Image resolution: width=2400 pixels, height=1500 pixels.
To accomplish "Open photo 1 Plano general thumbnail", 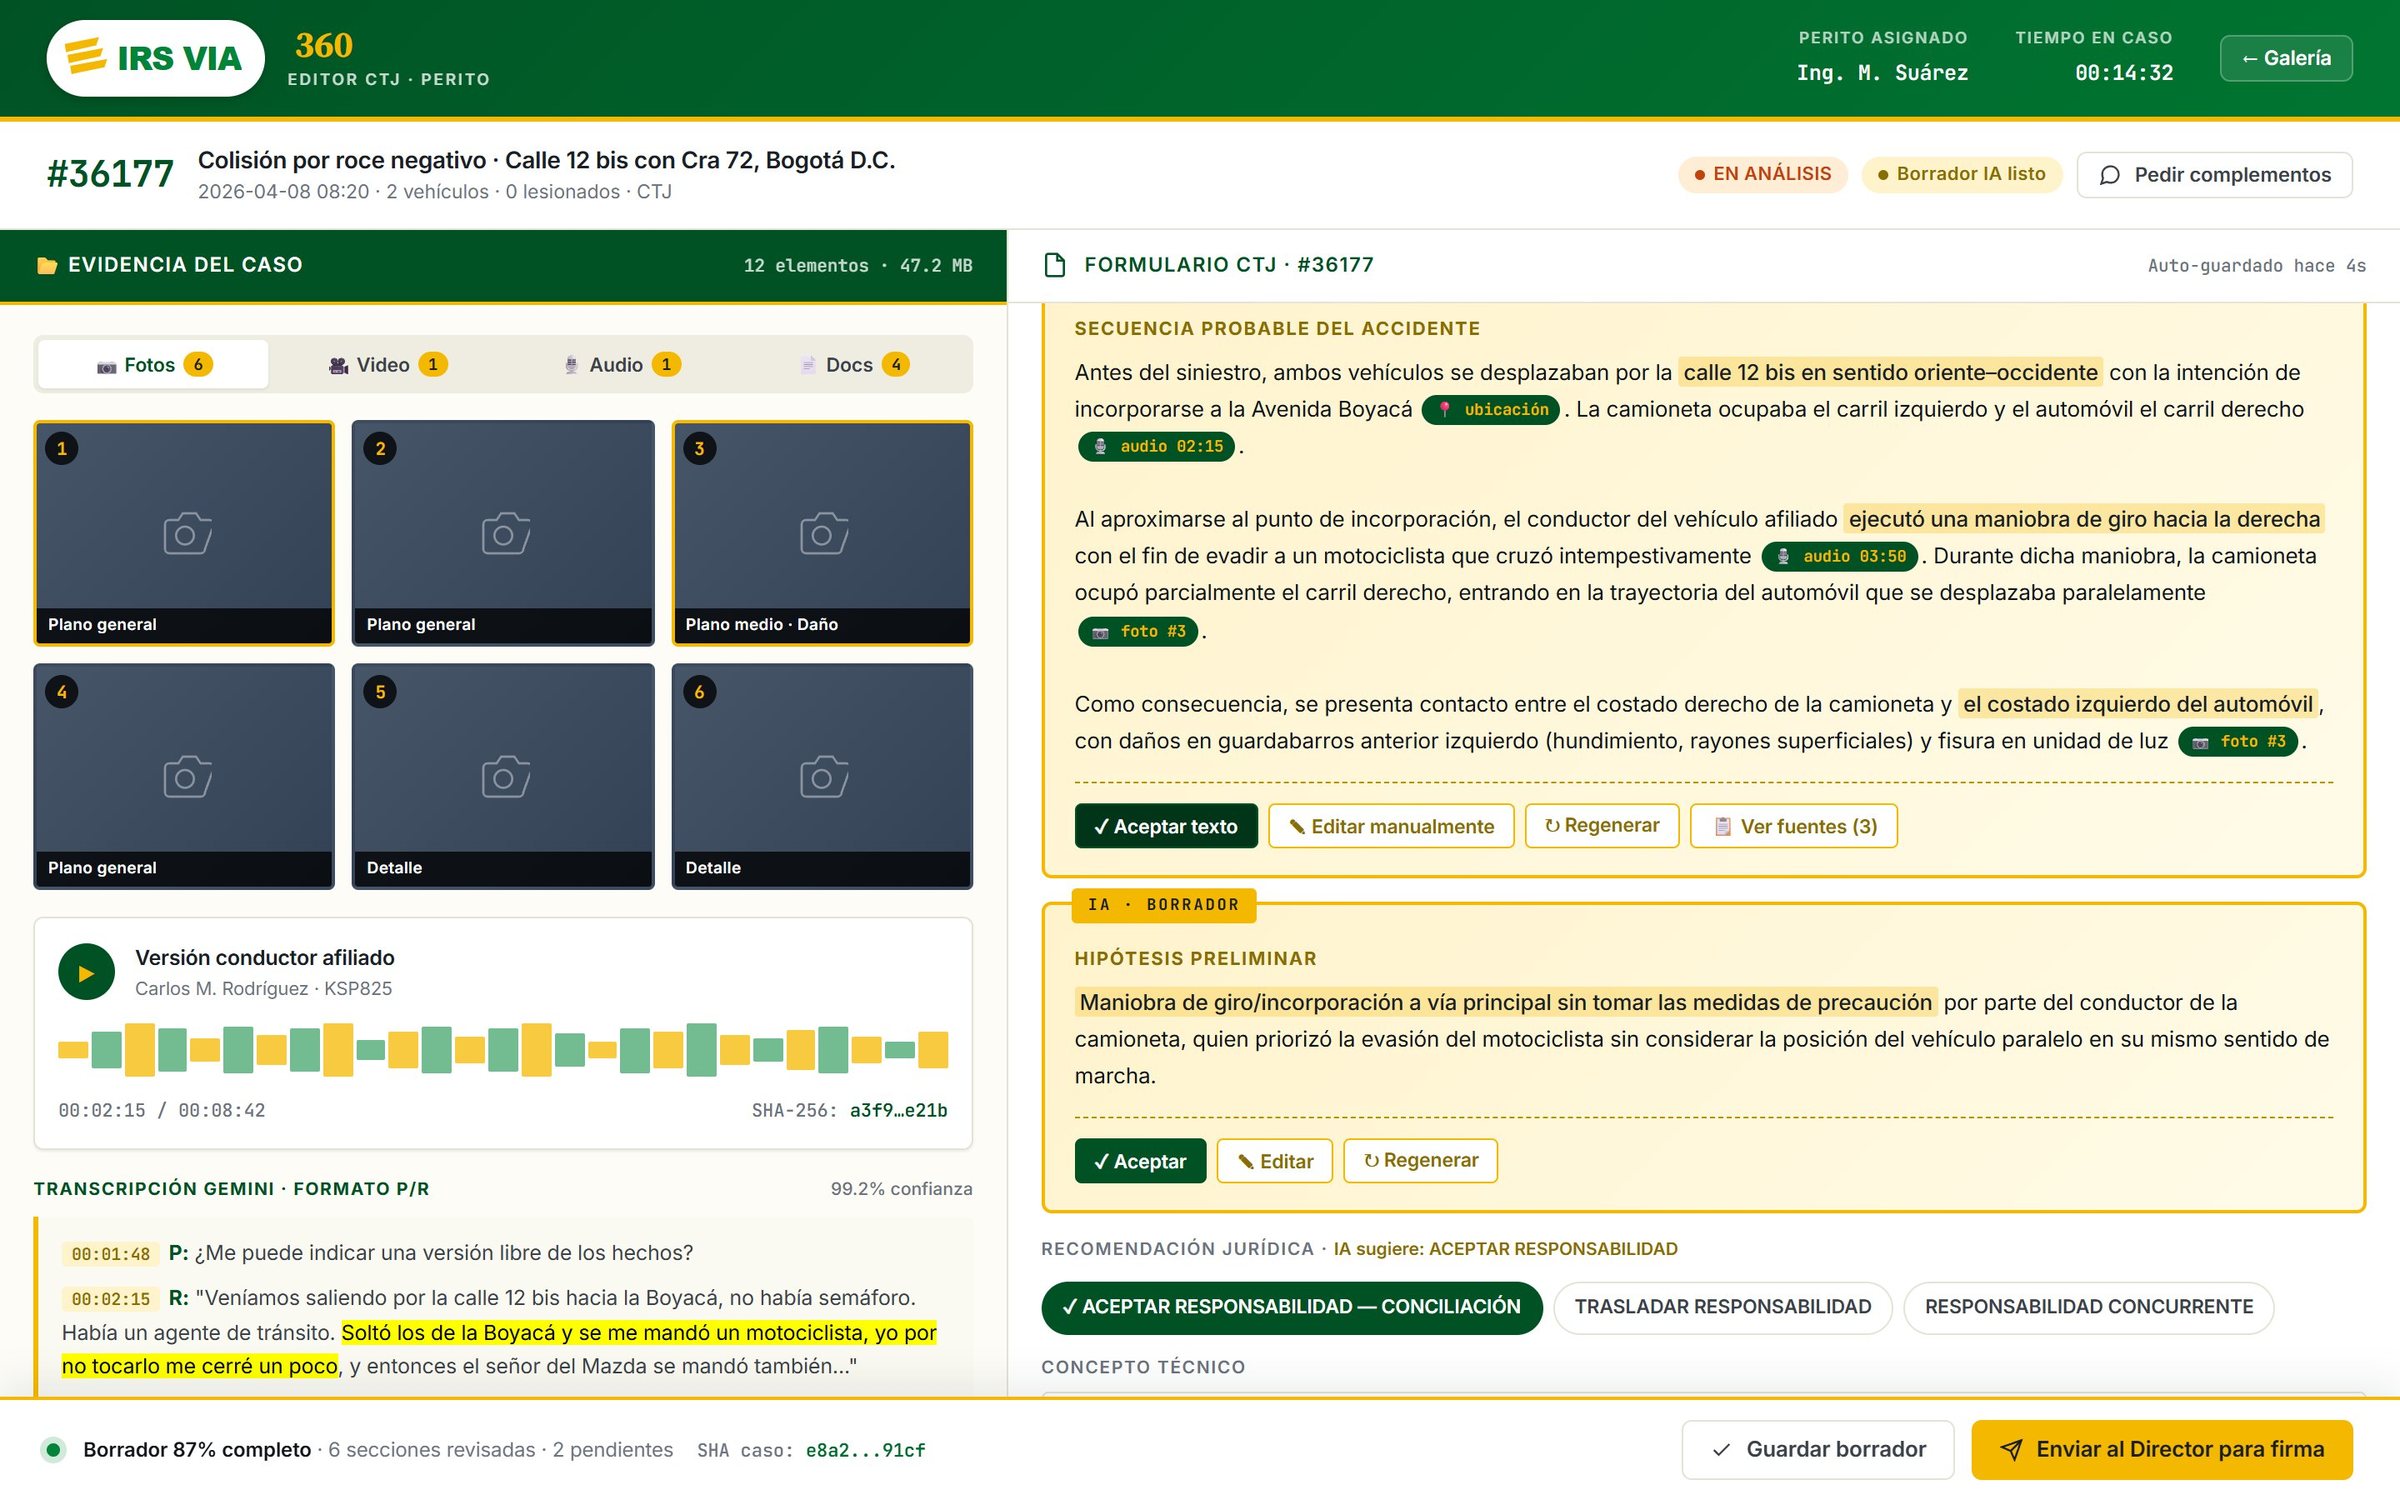I will (184, 533).
